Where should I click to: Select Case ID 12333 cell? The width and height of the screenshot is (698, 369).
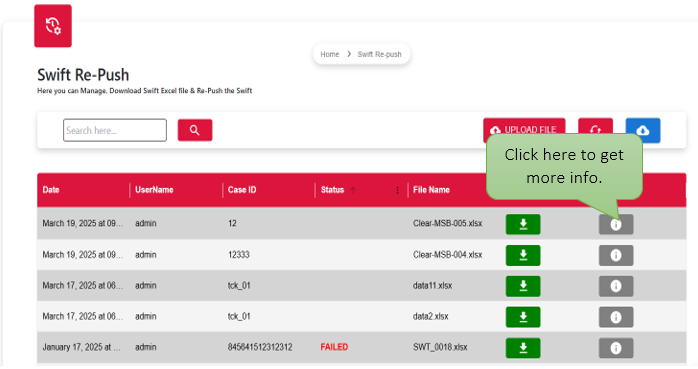pos(239,255)
